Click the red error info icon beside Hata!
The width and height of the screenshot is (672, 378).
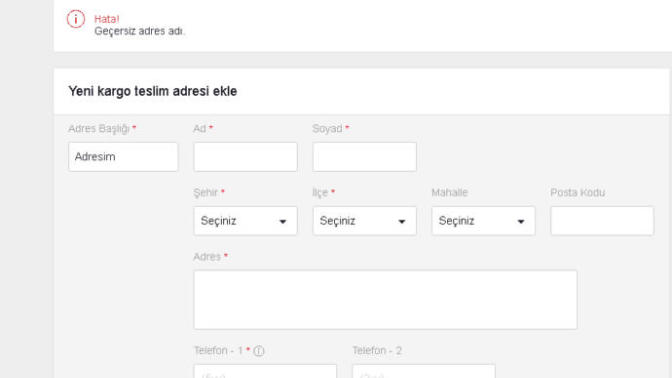pos(76,19)
